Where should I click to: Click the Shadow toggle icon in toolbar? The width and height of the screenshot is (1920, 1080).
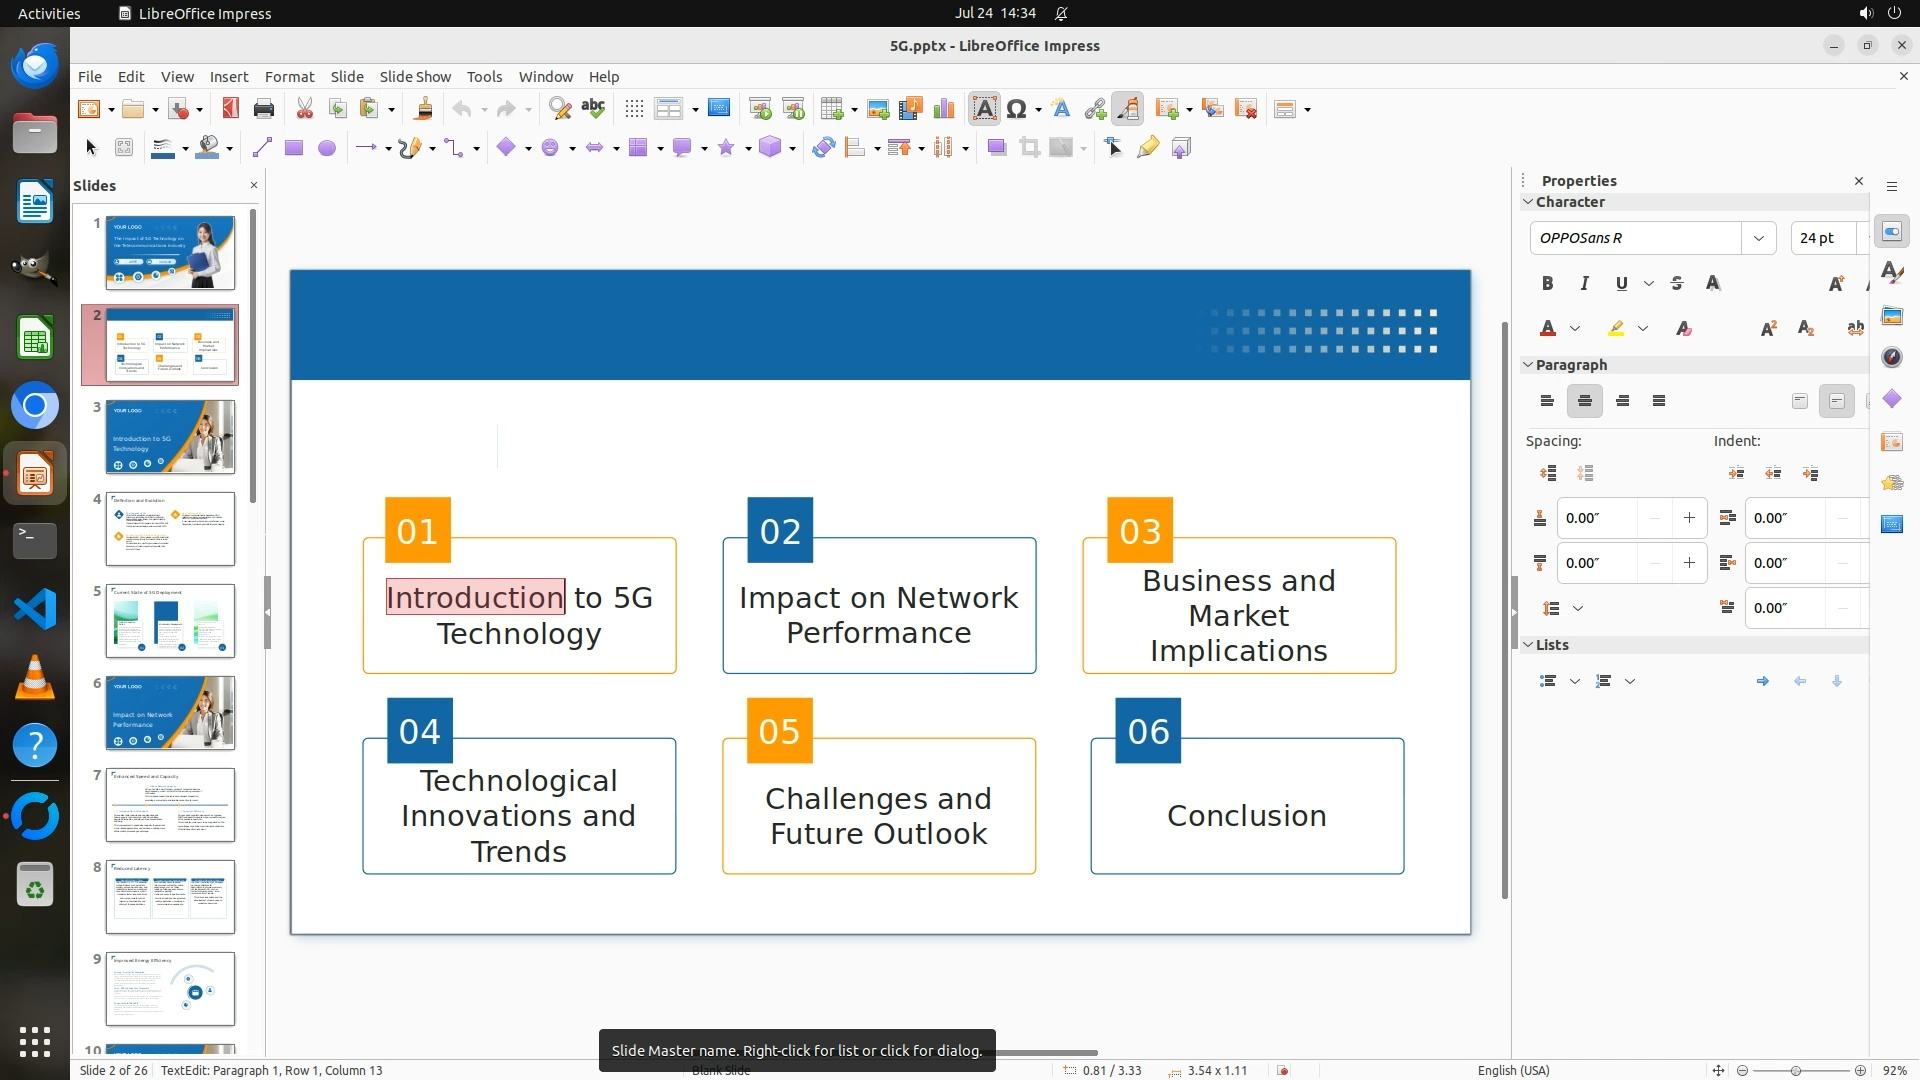pyautogui.click(x=996, y=148)
